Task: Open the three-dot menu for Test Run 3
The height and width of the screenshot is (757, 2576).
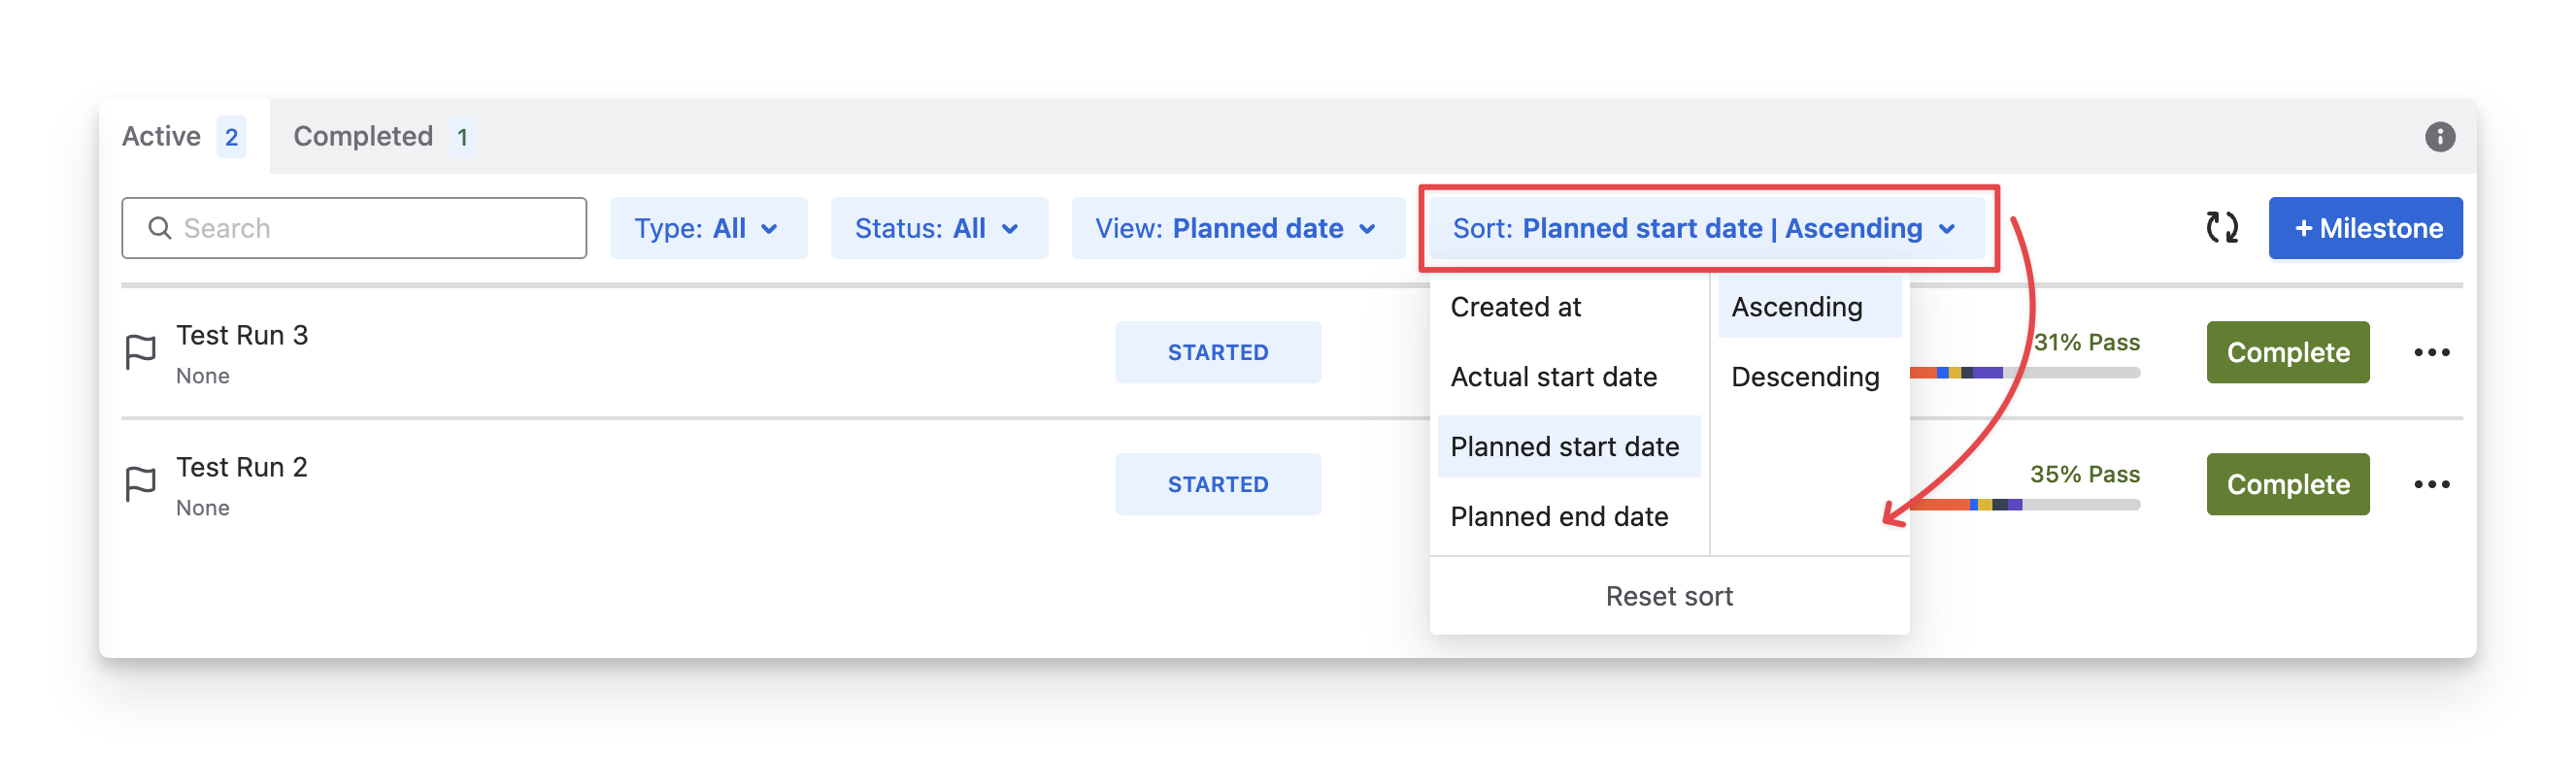Action: [x=2431, y=352]
